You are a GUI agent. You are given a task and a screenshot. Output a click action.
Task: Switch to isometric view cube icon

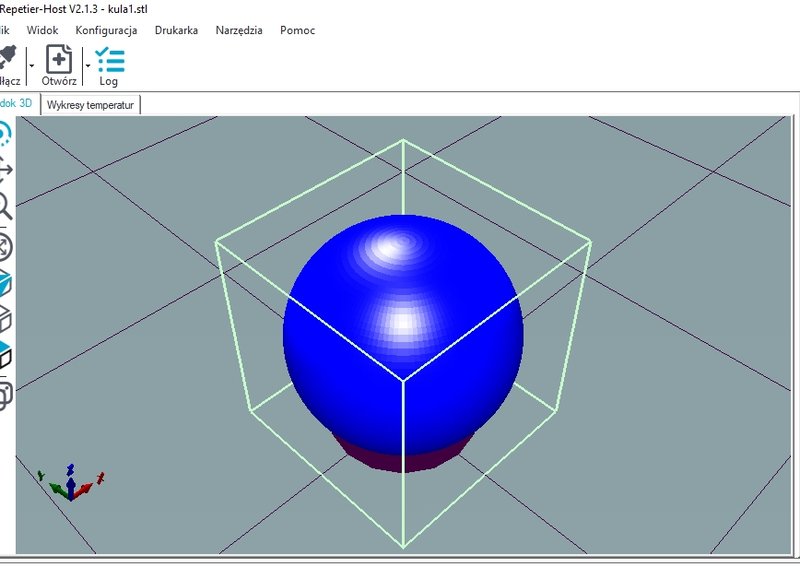pyautogui.click(x=5, y=284)
